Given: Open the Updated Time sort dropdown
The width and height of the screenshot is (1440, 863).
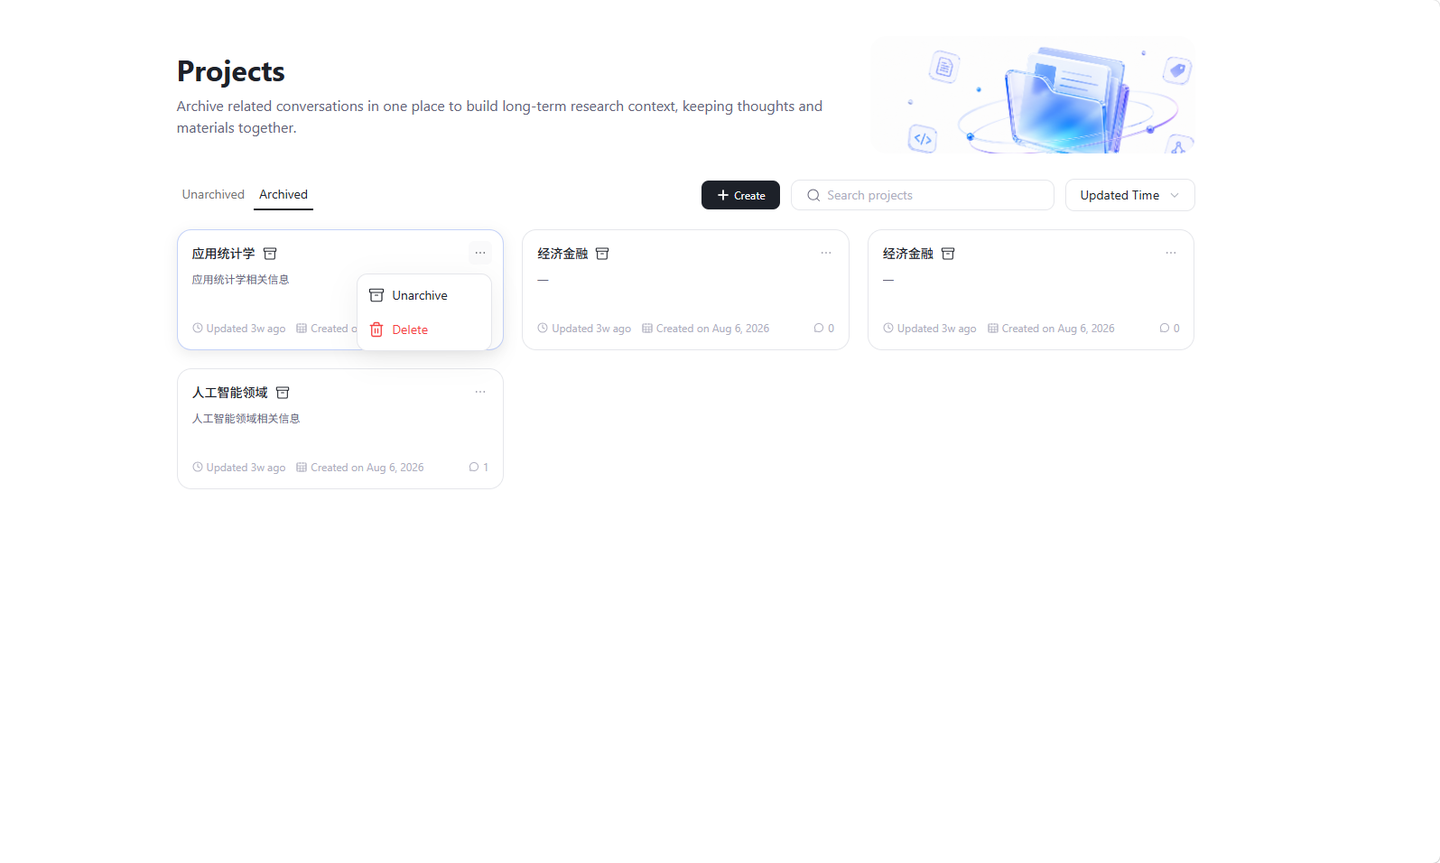Looking at the screenshot, I should [x=1129, y=195].
